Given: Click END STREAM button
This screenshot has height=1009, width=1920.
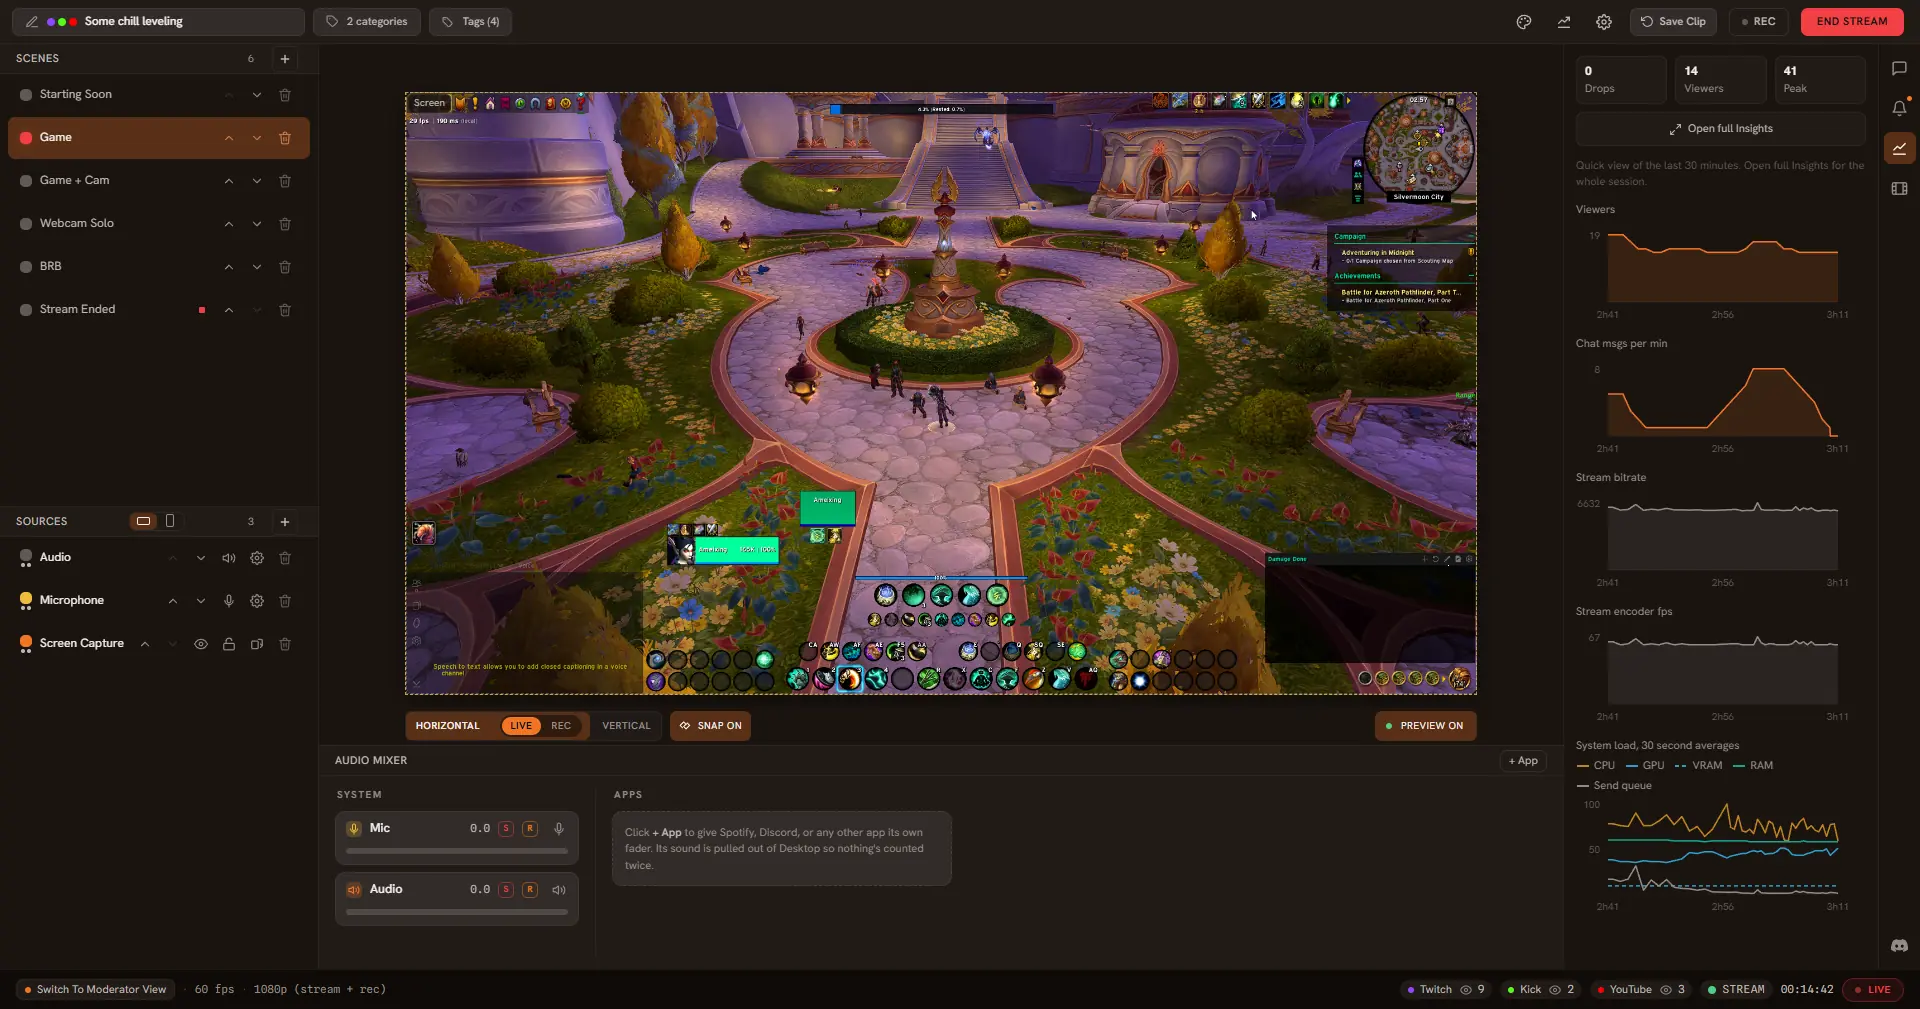Looking at the screenshot, I should [1852, 22].
